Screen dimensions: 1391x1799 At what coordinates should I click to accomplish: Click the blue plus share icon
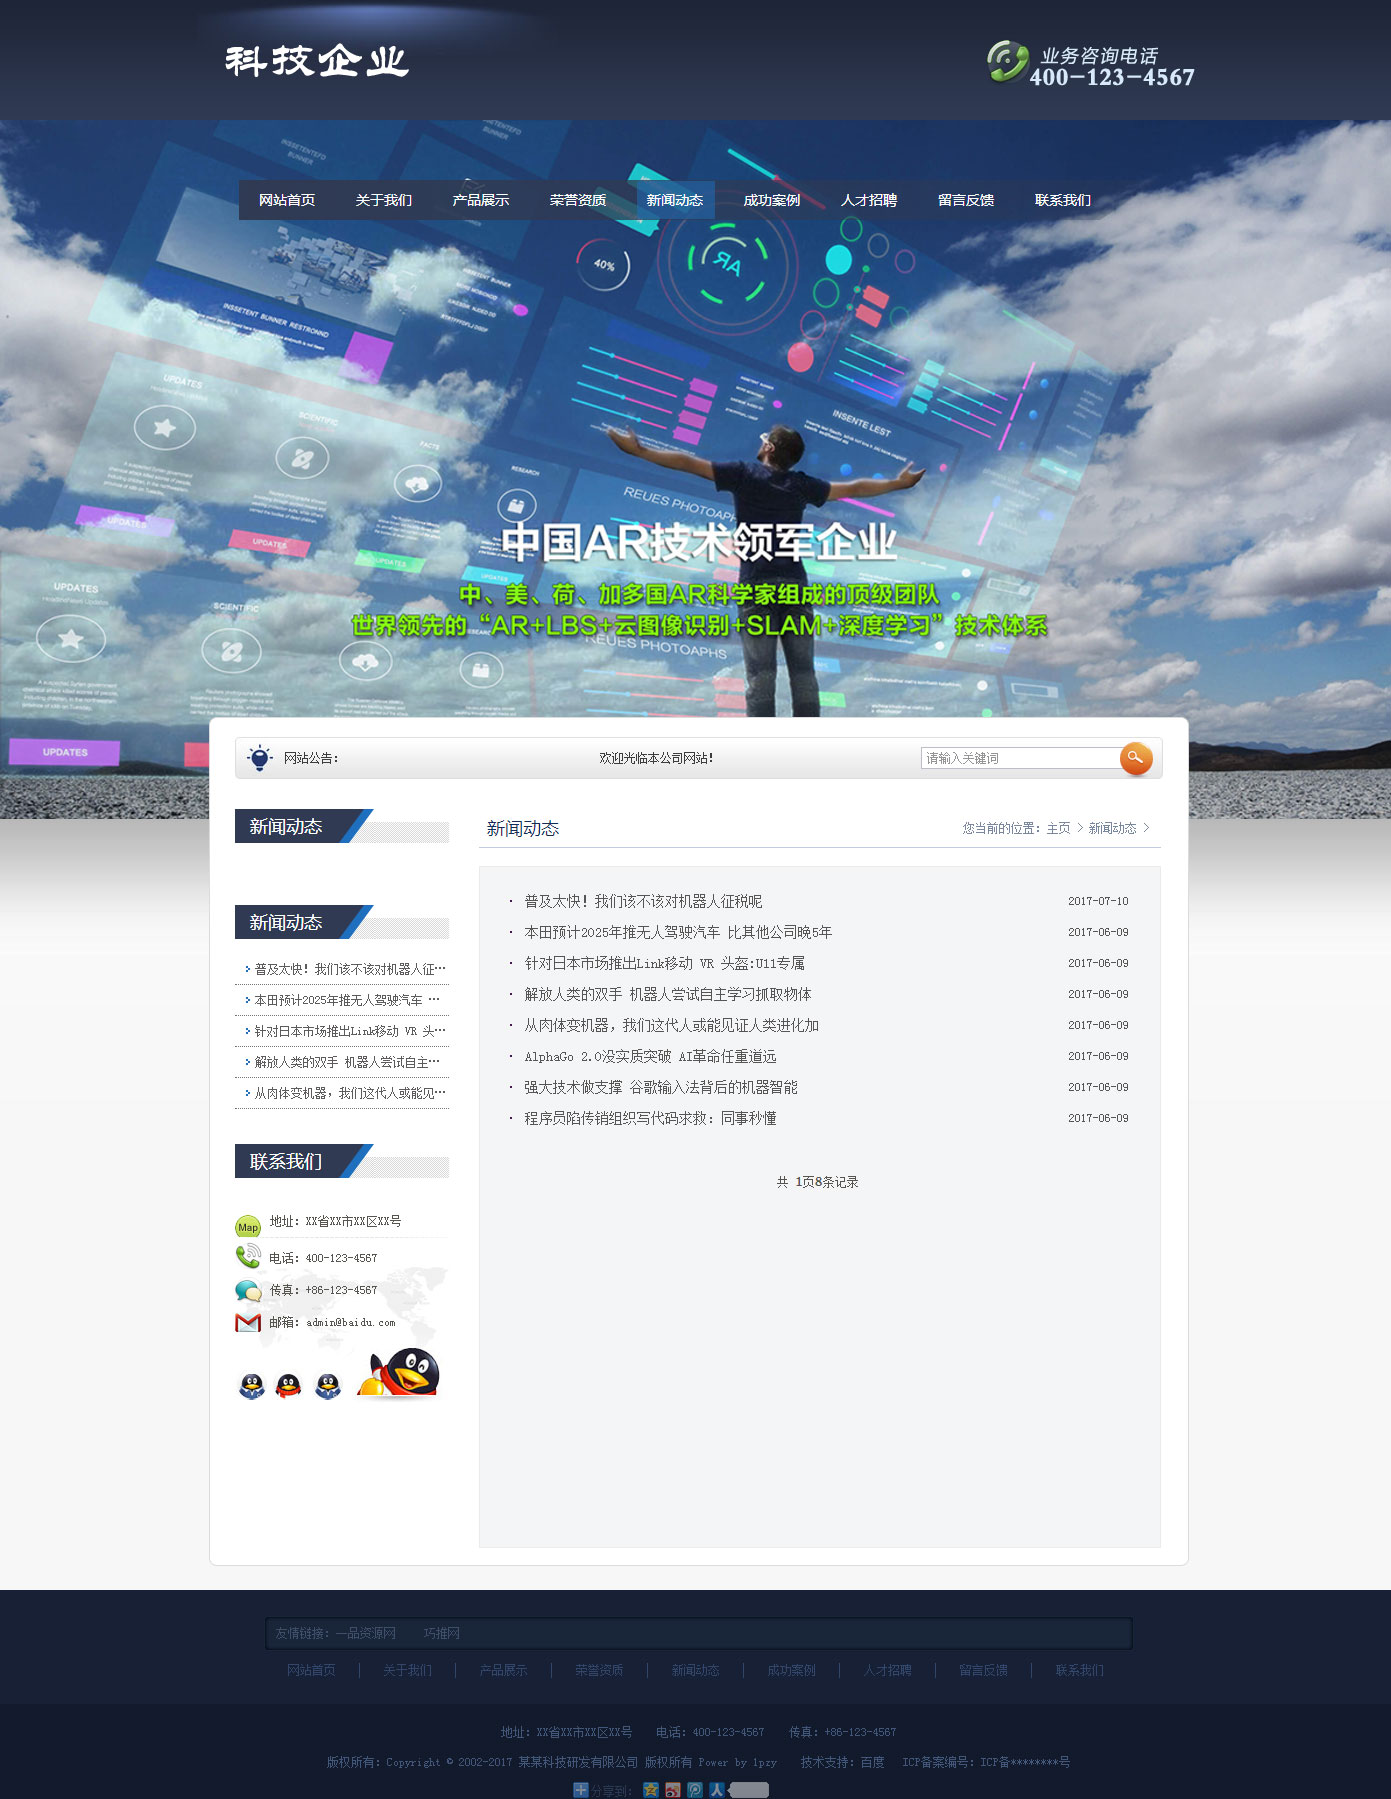[x=580, y=1790]
